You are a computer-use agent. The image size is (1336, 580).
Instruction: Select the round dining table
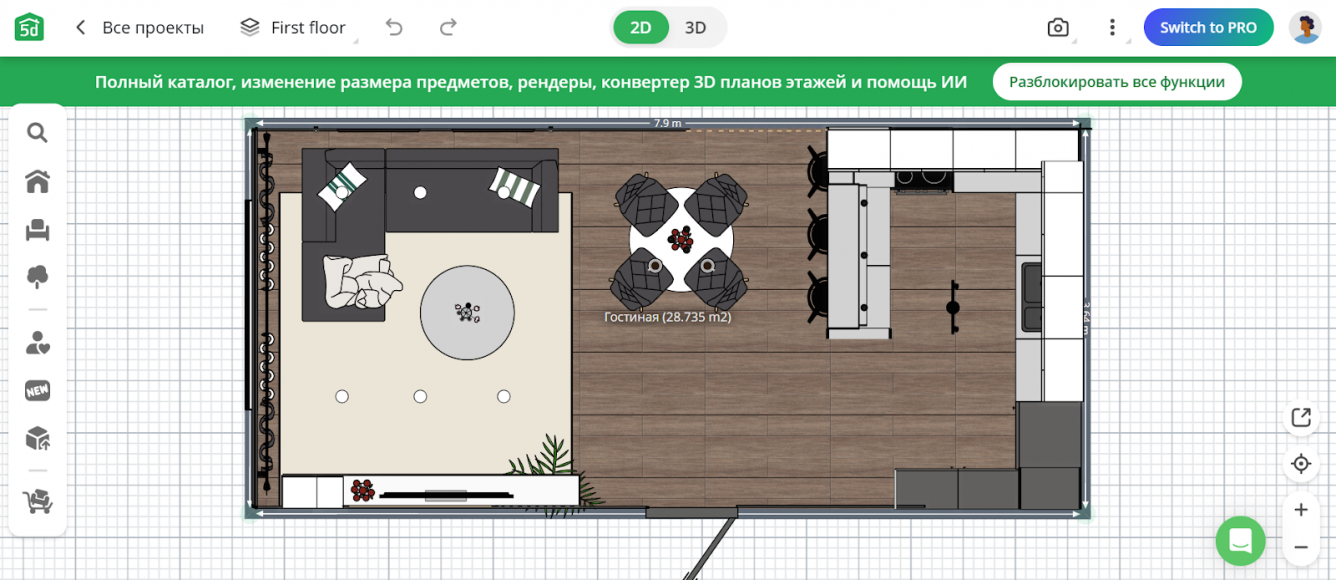click(681, 240)
